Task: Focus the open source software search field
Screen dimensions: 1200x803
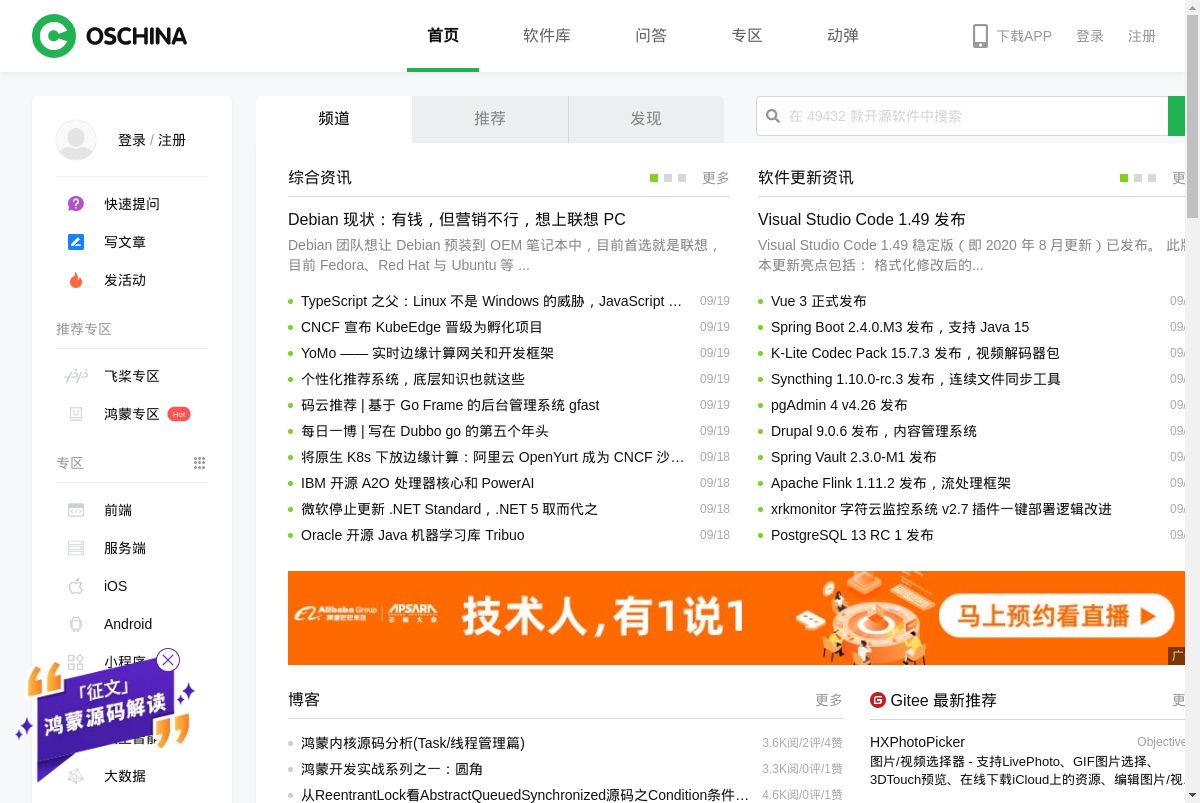Action: [x=963, y=116]
